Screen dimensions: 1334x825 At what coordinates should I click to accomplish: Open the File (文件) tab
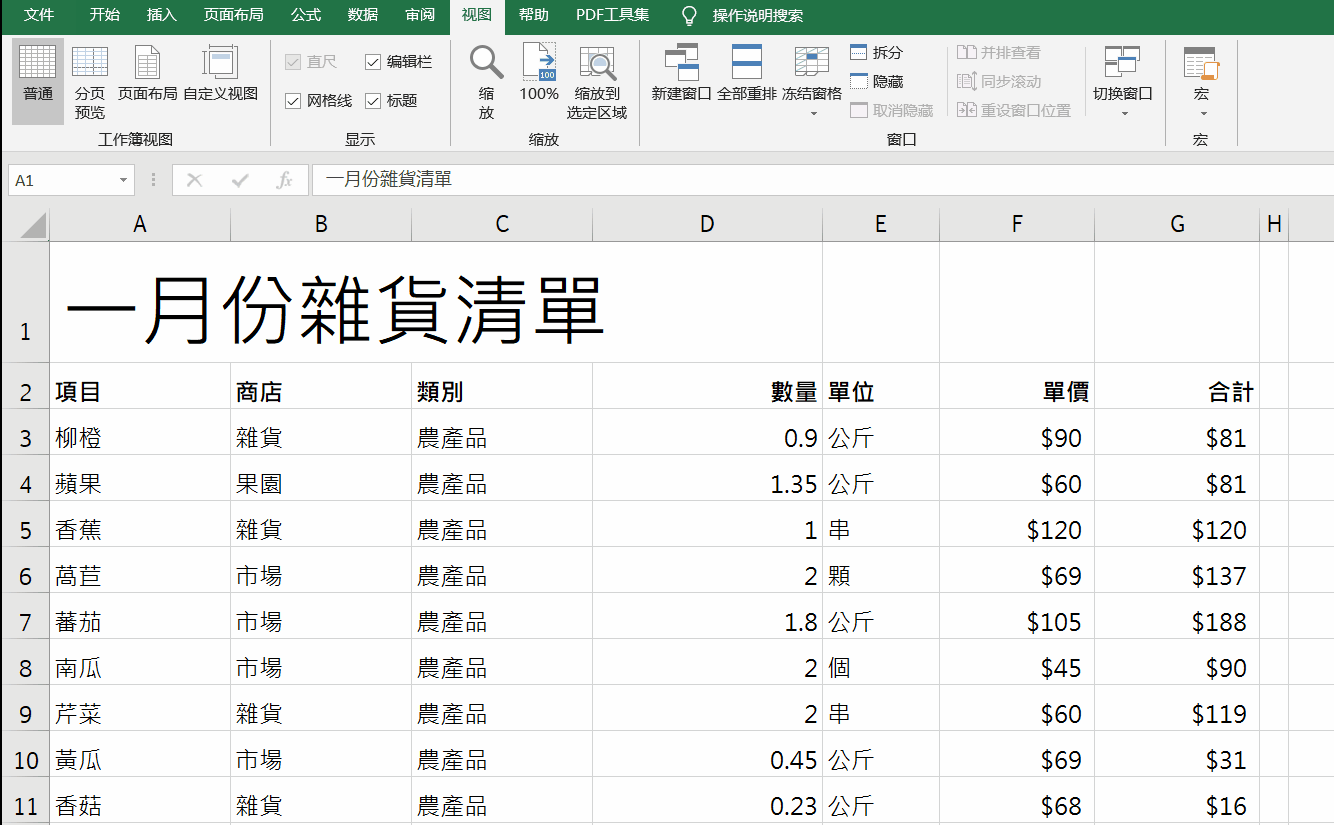click(x=39, y=15)
